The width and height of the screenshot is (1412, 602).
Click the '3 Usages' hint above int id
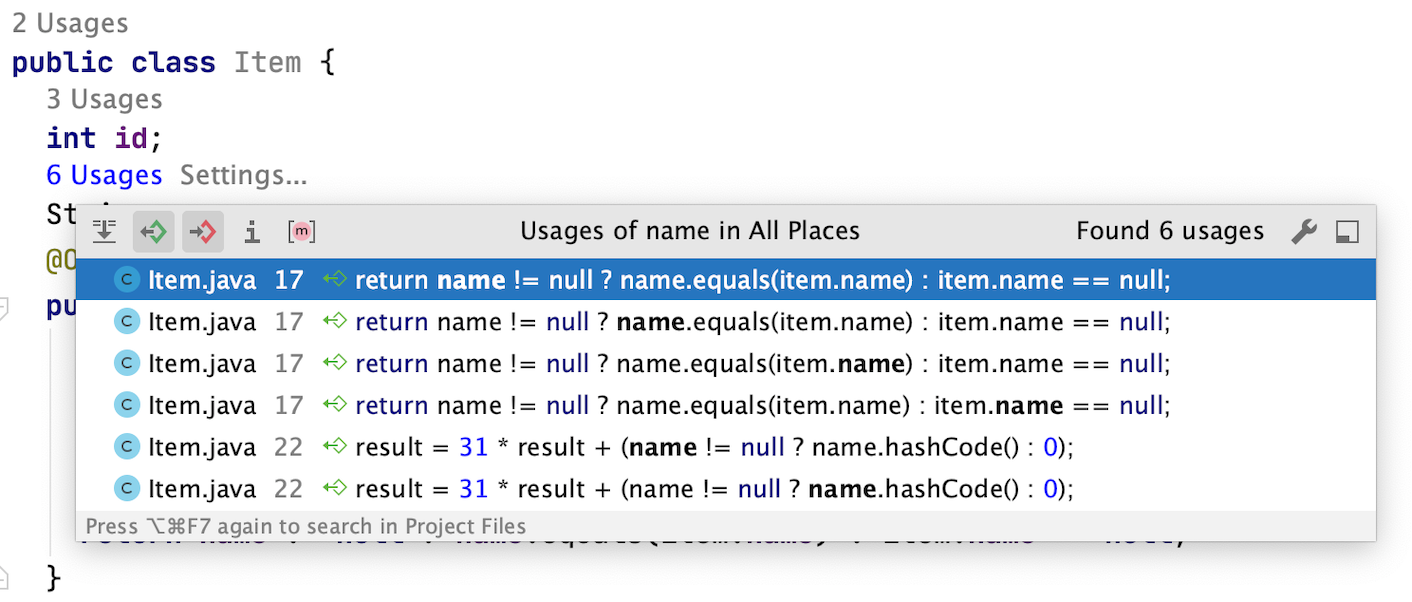(104, 100)
